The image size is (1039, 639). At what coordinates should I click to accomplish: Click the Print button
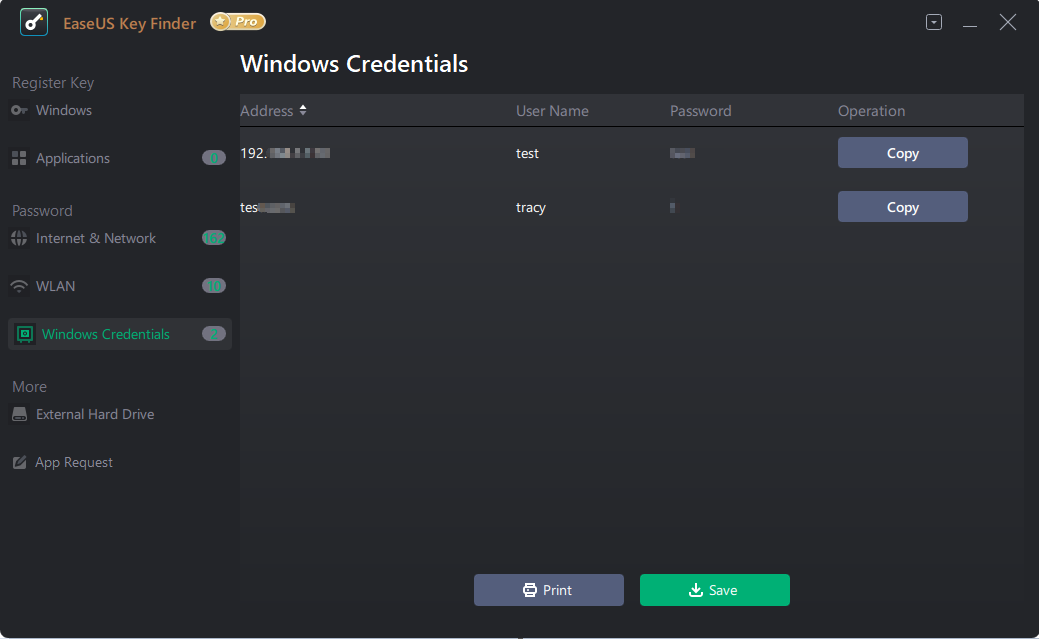pyautogui.click(x=549, y=590)
